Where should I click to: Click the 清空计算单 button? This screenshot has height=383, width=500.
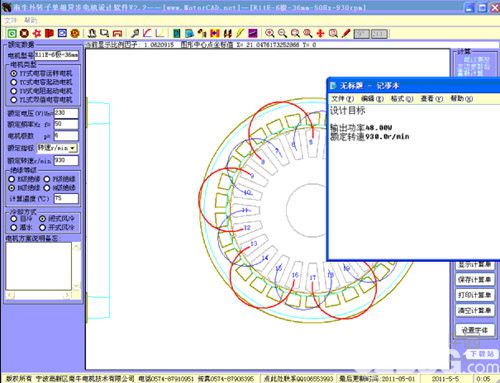pos(475,310)
